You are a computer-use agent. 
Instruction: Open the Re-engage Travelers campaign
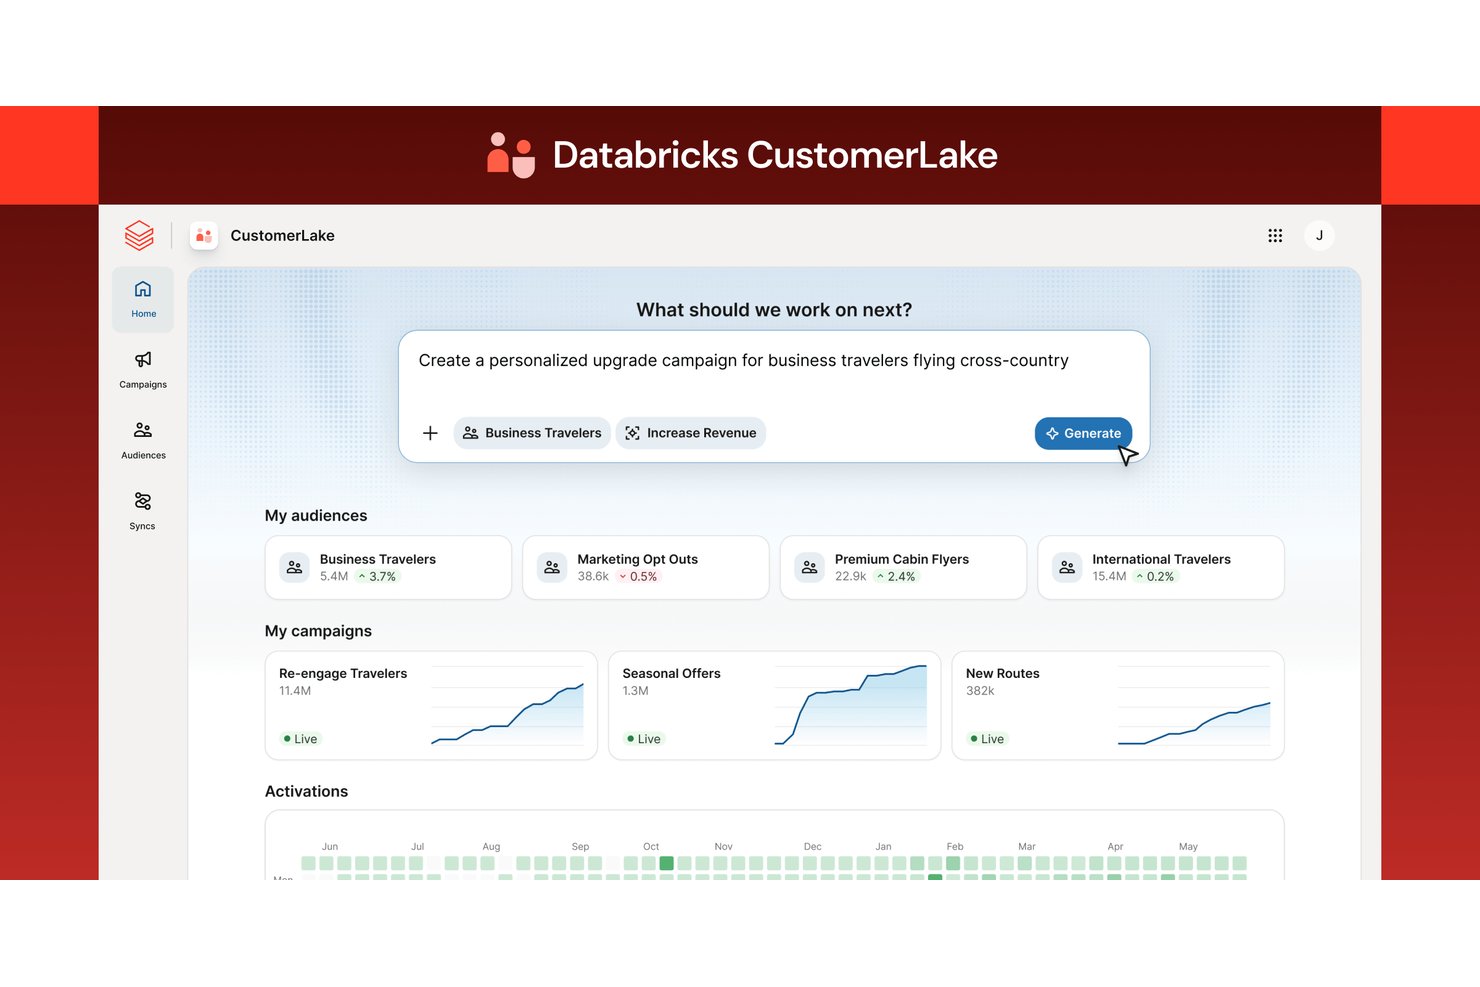point(431,706)
